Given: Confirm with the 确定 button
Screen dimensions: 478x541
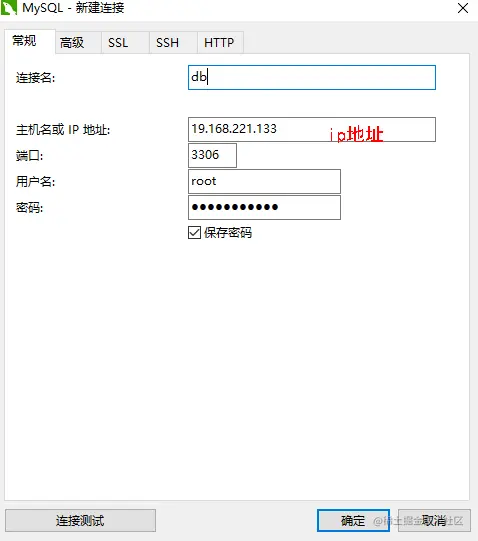Looking at the screenshot, I should [353, 521].
